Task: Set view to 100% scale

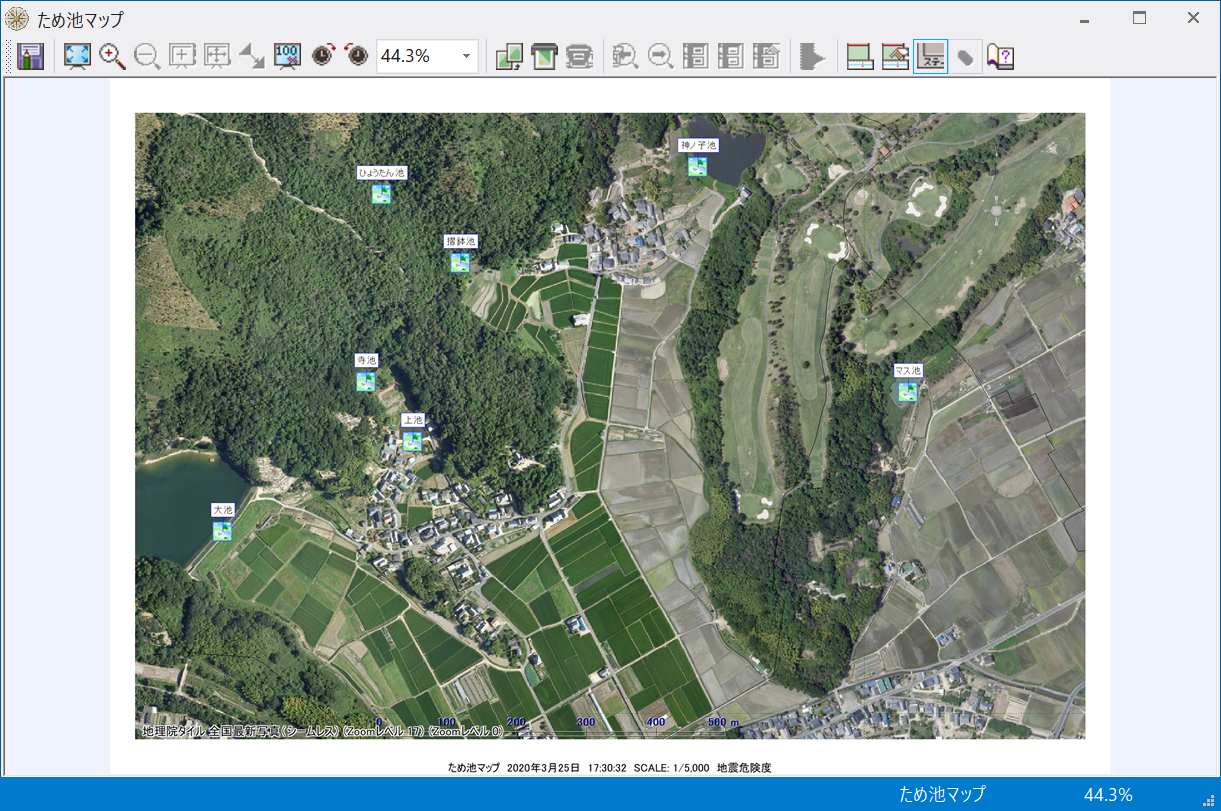Action: coord(288,57)
